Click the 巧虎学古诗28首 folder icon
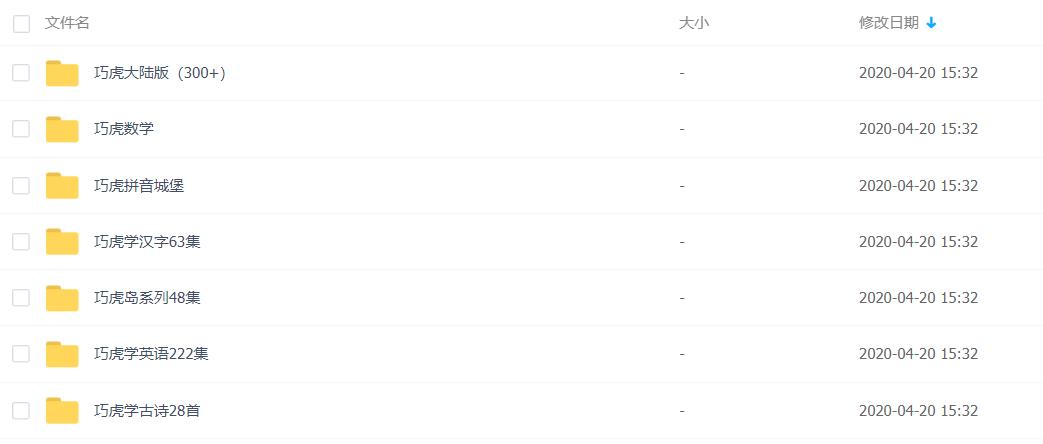Image resolution: width=1043 pixels, height=444 pixels. 62,410
